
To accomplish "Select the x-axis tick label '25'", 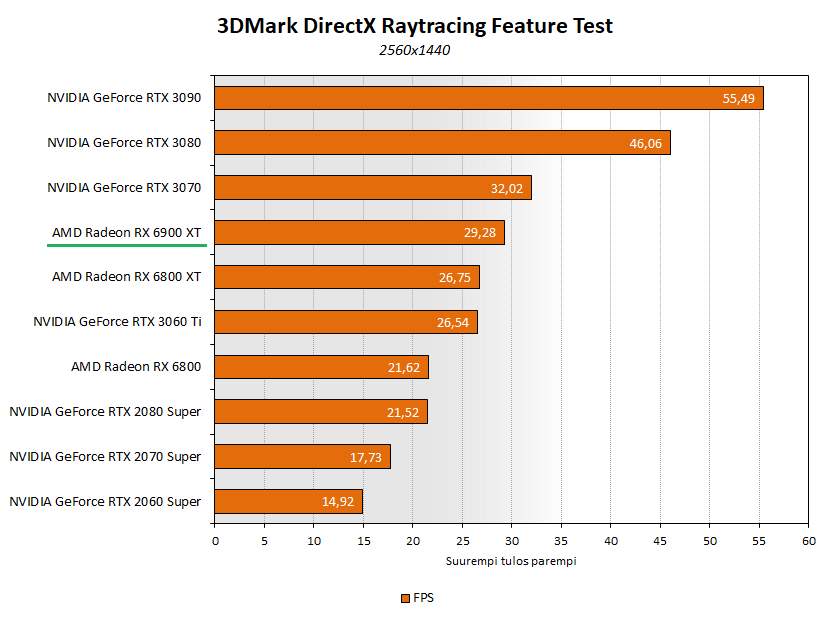I will pos(463,541).
